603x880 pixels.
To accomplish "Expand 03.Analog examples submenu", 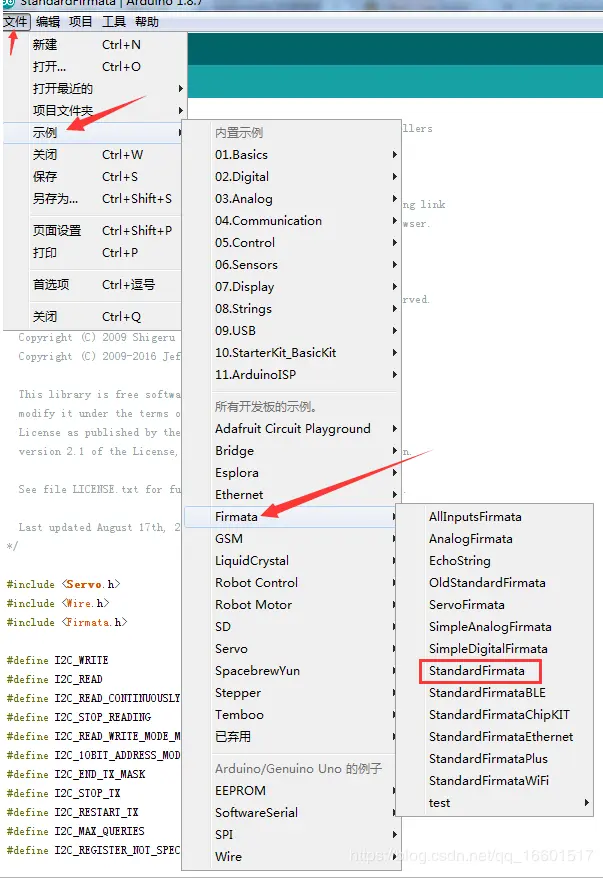I will click(291, 199).
